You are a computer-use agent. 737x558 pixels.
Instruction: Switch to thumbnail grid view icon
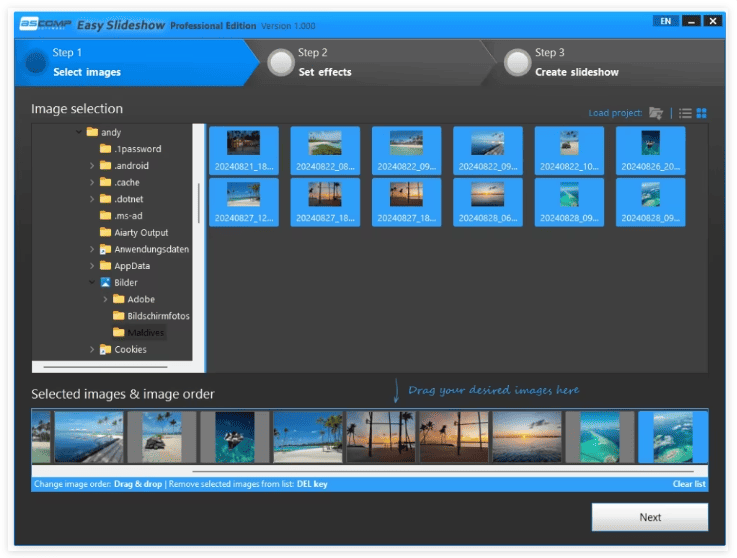(701, 113)
